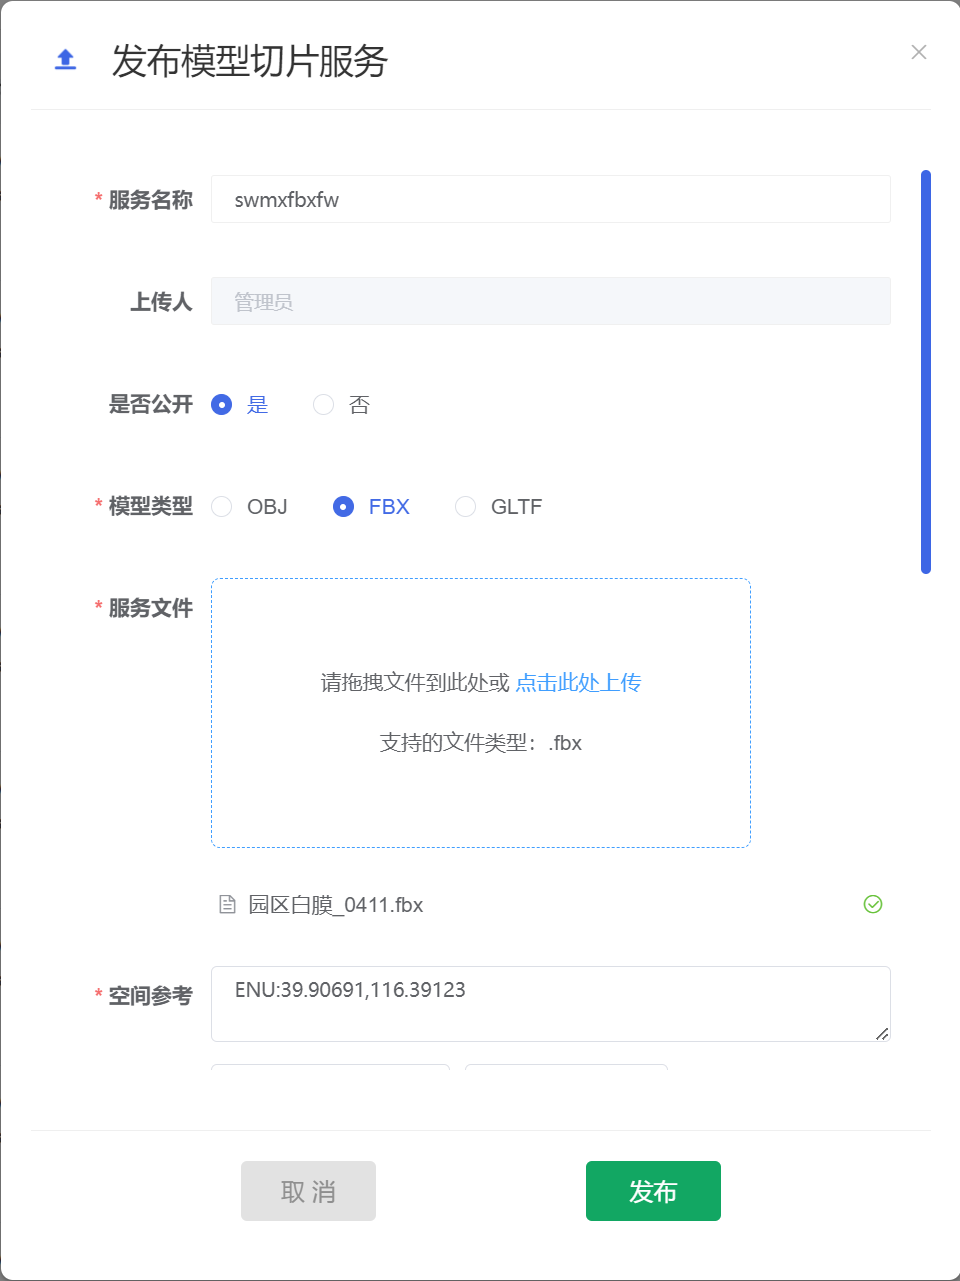
Task: Click the 支持的文件类型: .fbx hint text
Action: tap(481, 743)
